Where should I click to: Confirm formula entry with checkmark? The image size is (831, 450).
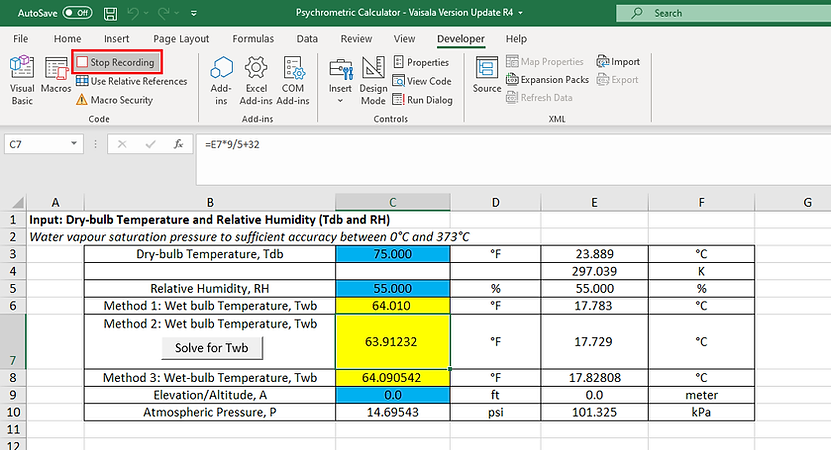point(151,144)
